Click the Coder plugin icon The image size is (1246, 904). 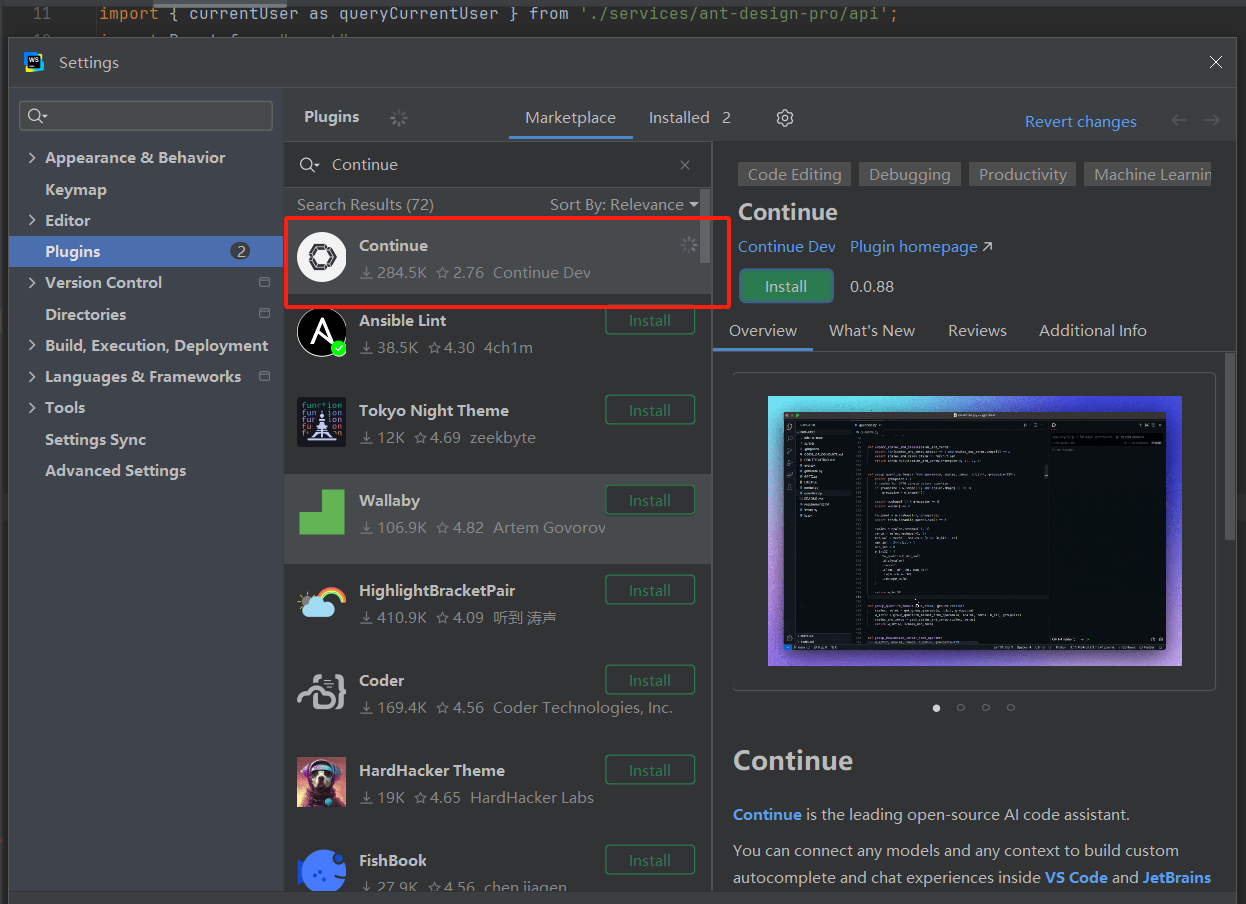point(322,692)
